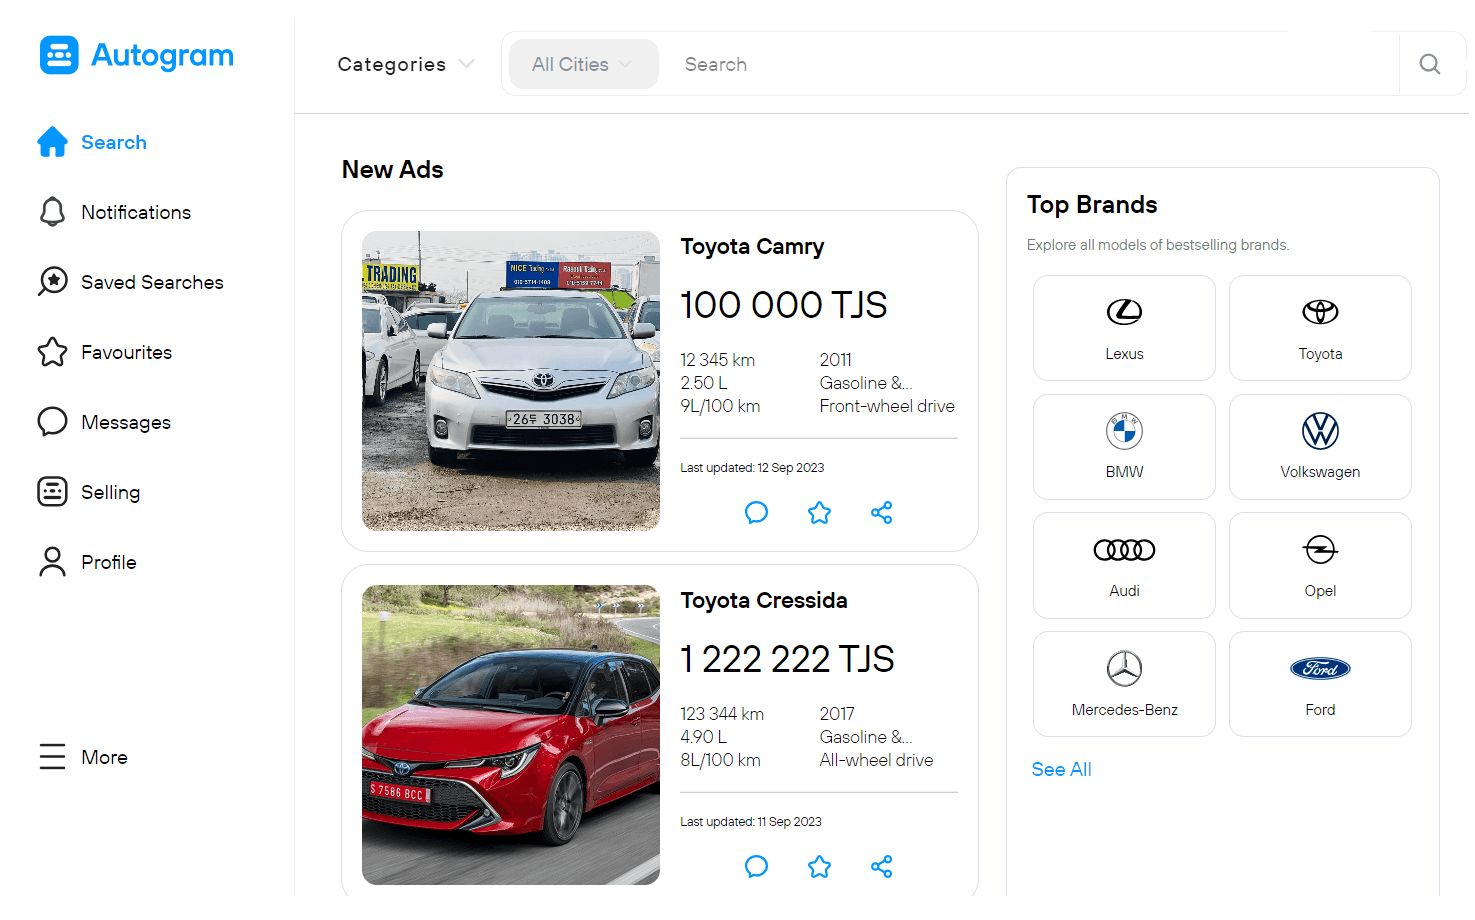Open the Messages section in sidebar

coord(125,422)
